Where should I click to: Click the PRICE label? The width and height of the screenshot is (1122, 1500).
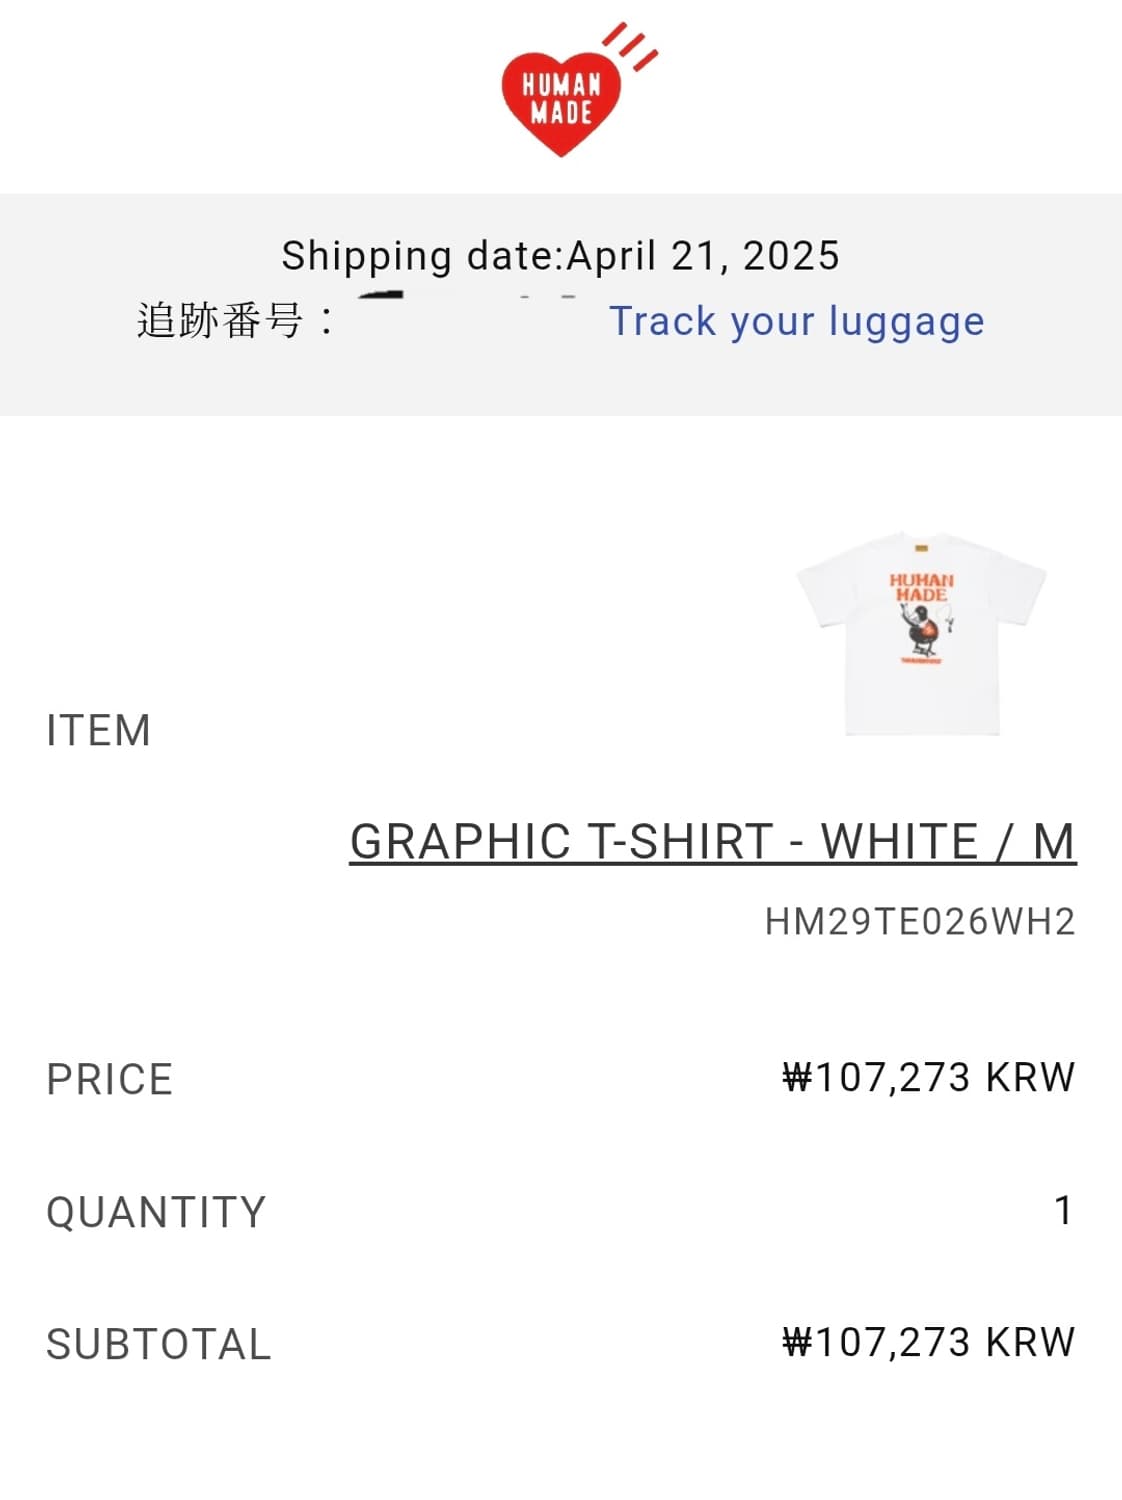coord(110,1080)
